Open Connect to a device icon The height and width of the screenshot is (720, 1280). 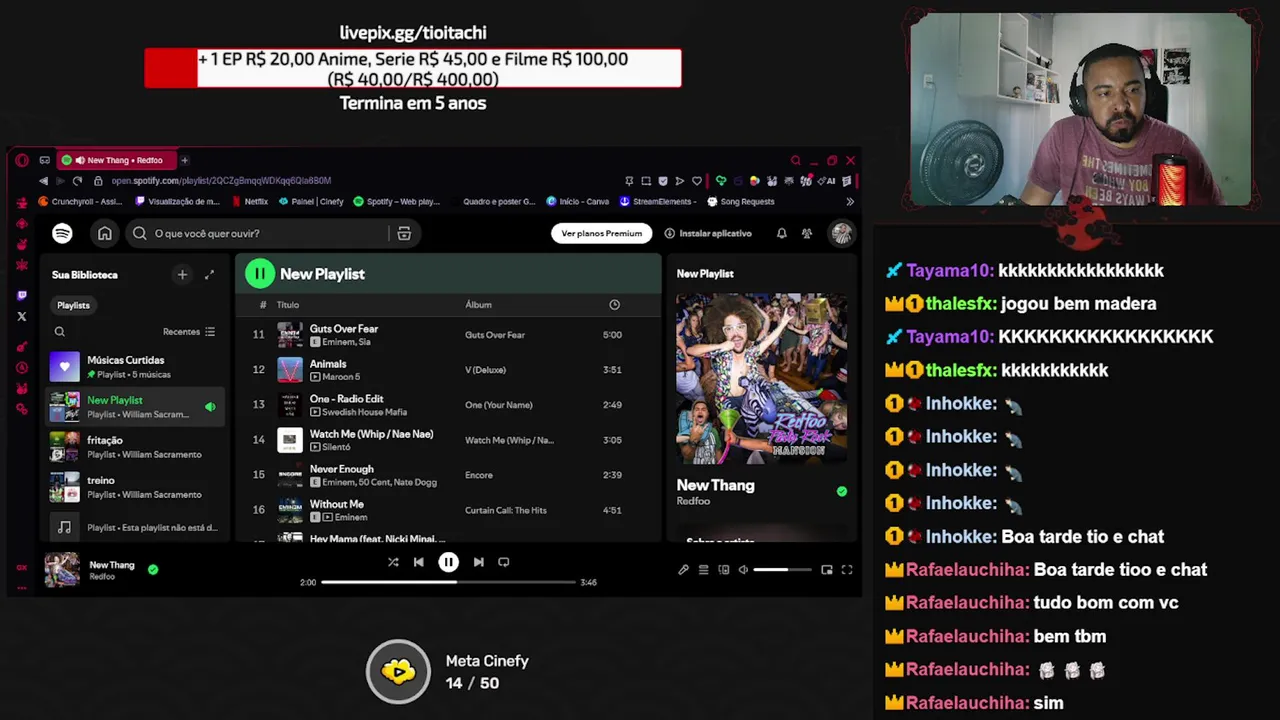(x=723, y=570)
